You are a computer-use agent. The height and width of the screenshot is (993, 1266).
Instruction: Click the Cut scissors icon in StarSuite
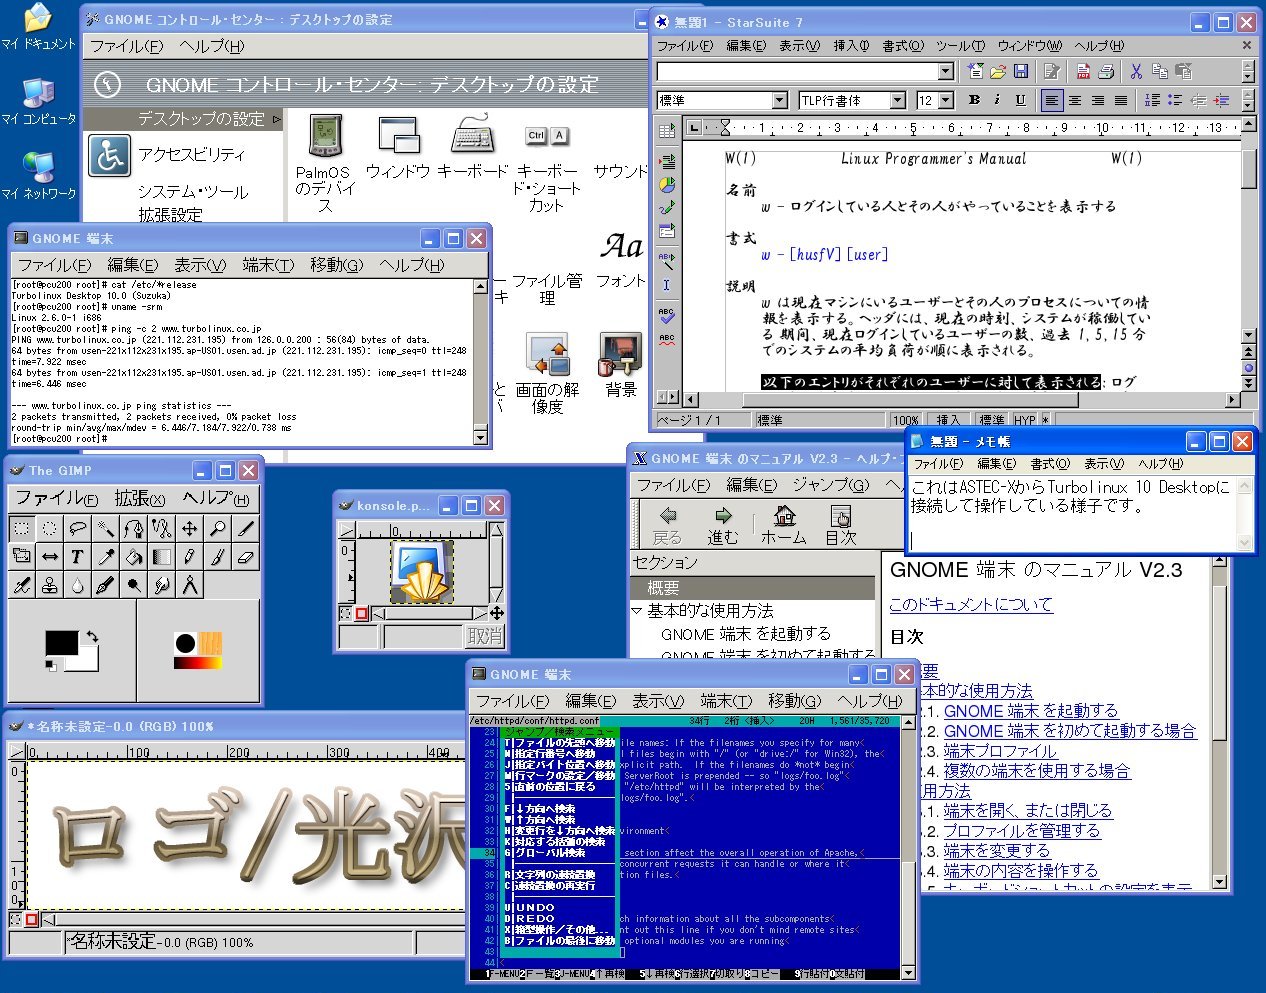pyautogui.click(x=1136, y=71)
